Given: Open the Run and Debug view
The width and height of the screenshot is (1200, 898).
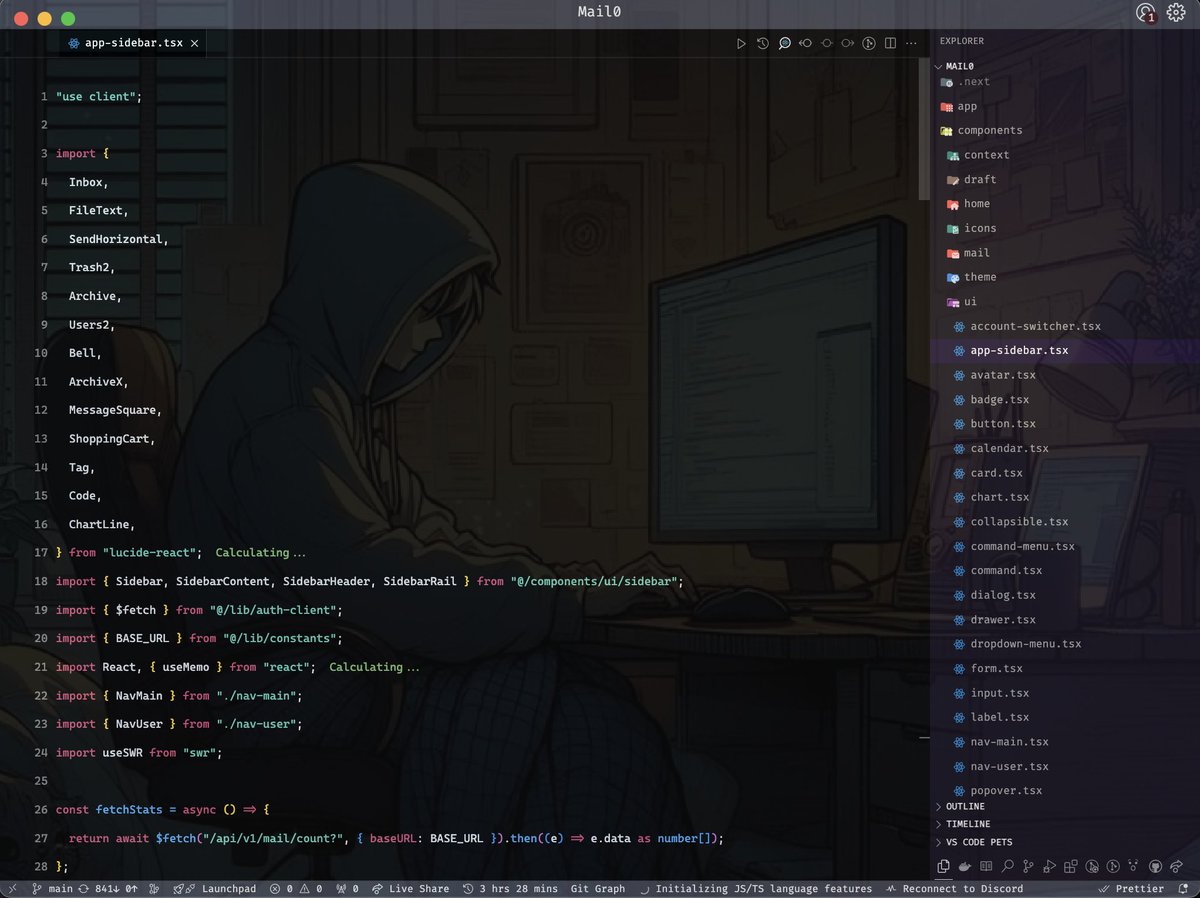Looking at the screenshot, I should pyautogui.click(x=1049, y=866).
